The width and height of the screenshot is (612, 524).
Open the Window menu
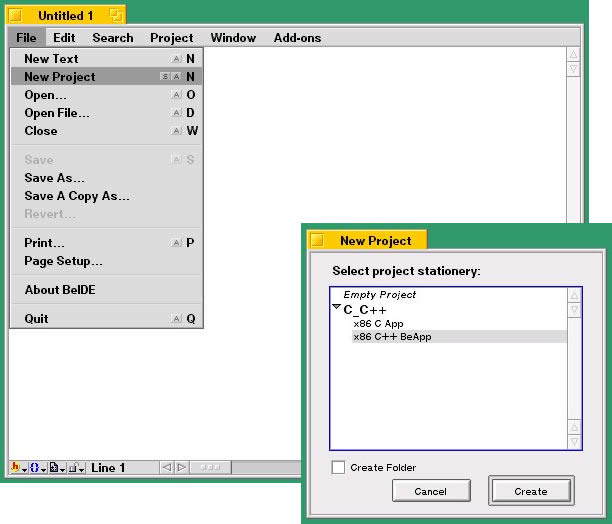tap(233, 38)
